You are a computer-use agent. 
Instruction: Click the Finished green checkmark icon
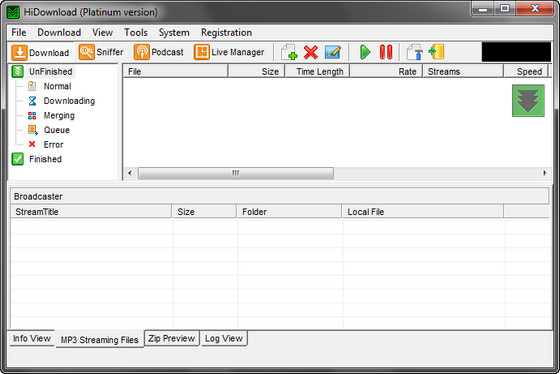[x=18, y=159]
